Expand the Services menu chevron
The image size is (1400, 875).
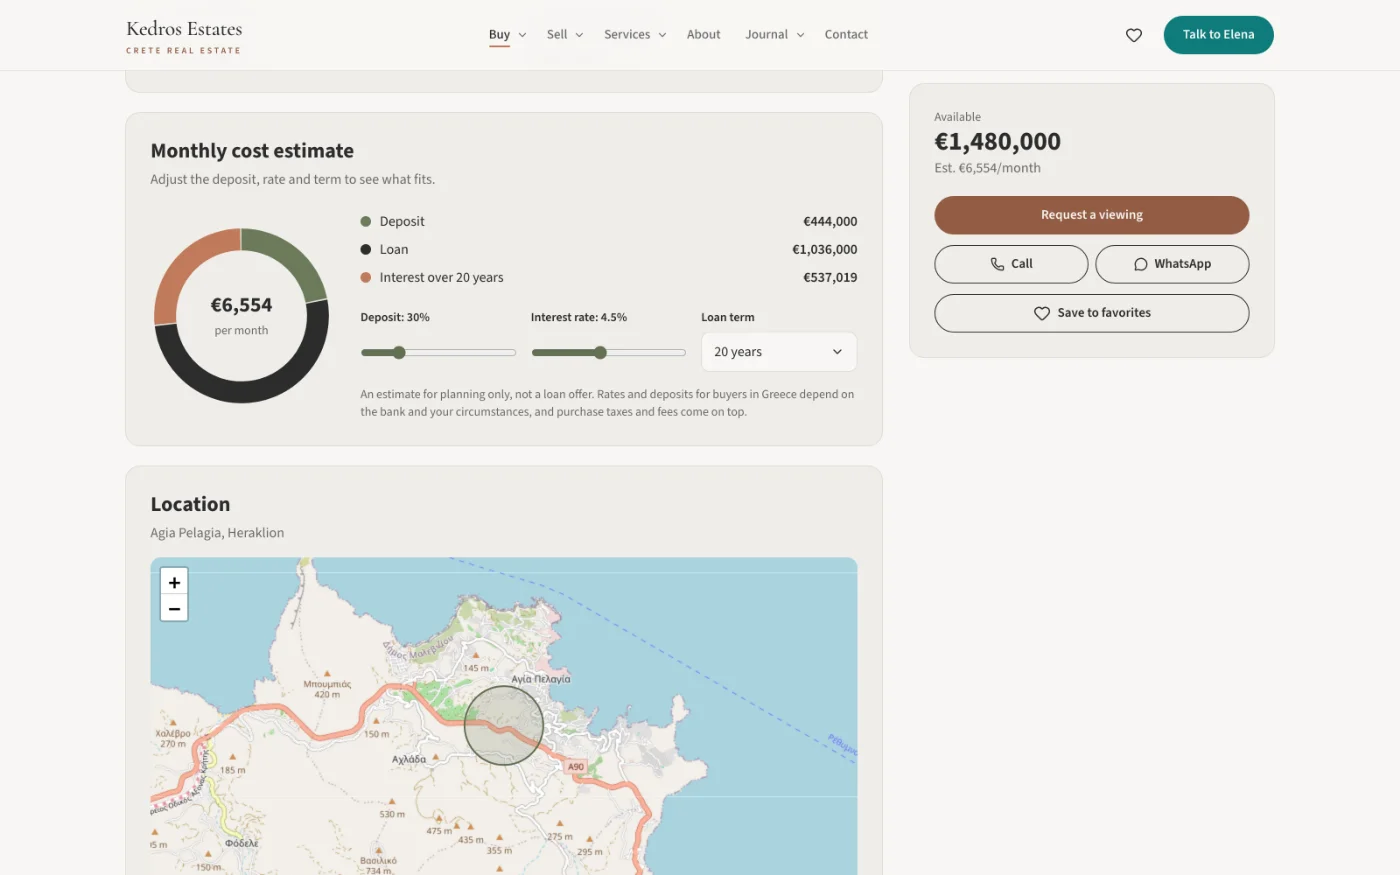coord(662,35)
